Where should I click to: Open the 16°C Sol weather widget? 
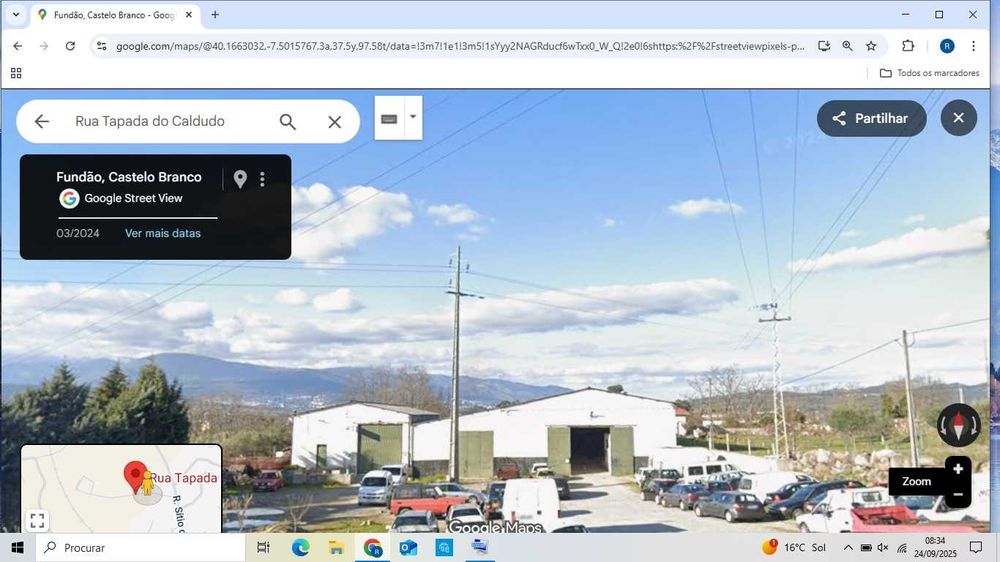coord(794,547)
